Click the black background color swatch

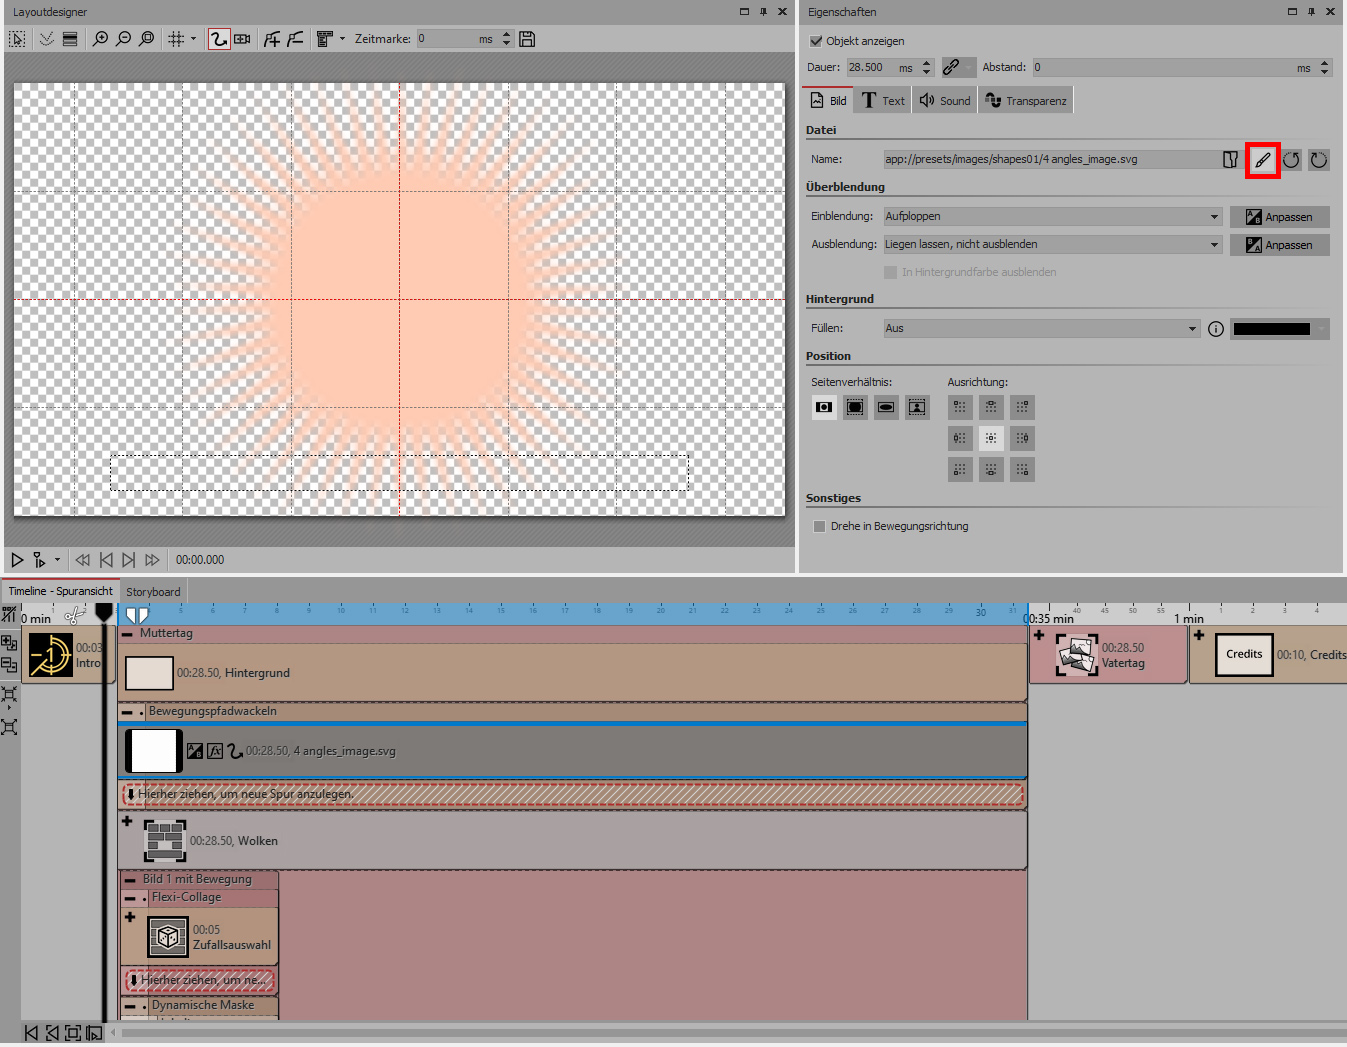[1271, 329]
